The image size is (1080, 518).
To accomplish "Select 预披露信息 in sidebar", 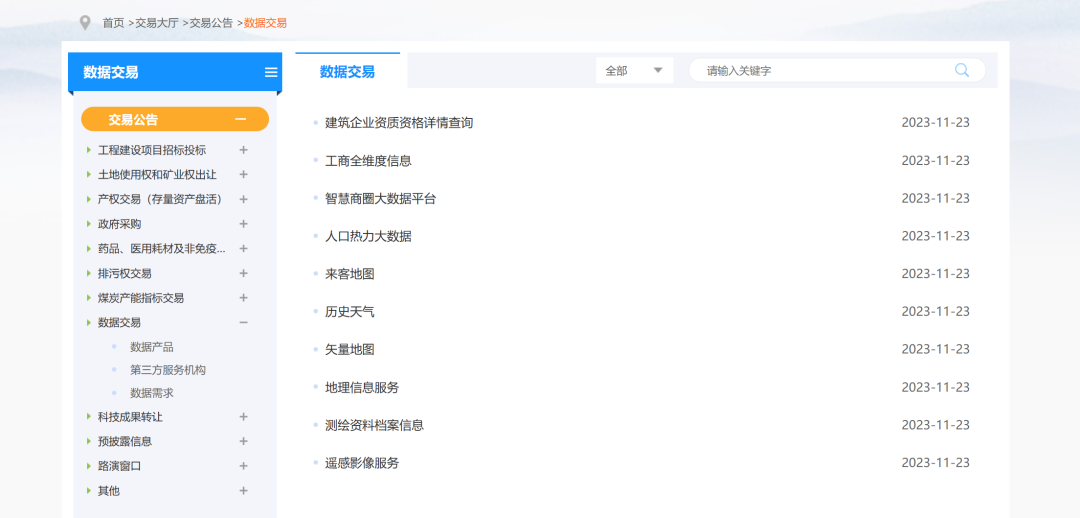I will click(x=125, y=442).
